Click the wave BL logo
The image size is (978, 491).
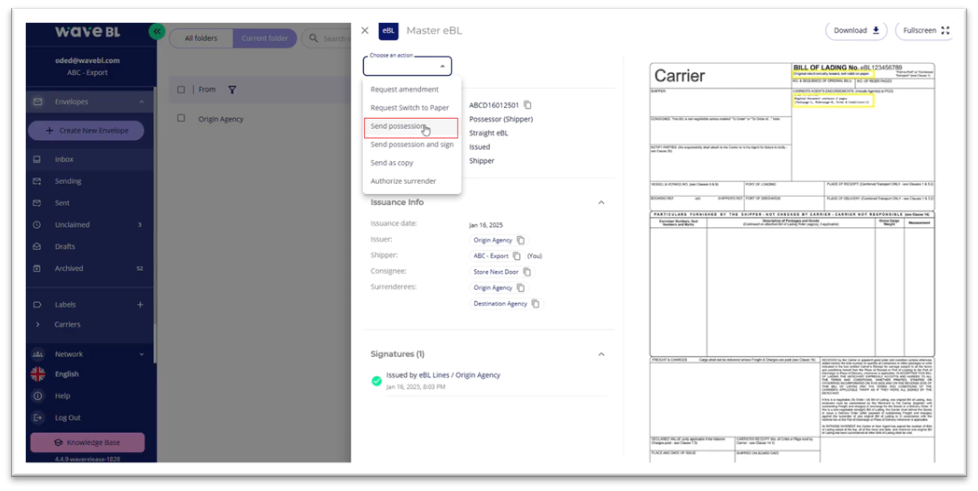[x=87, y=31]
